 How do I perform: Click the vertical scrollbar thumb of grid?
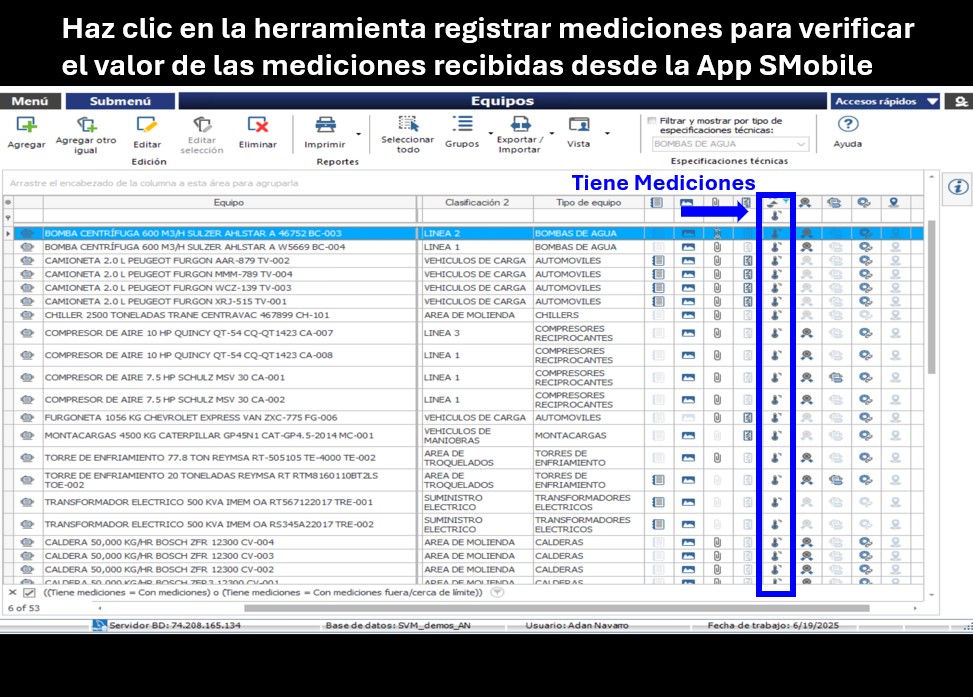[x=931, y=297]
